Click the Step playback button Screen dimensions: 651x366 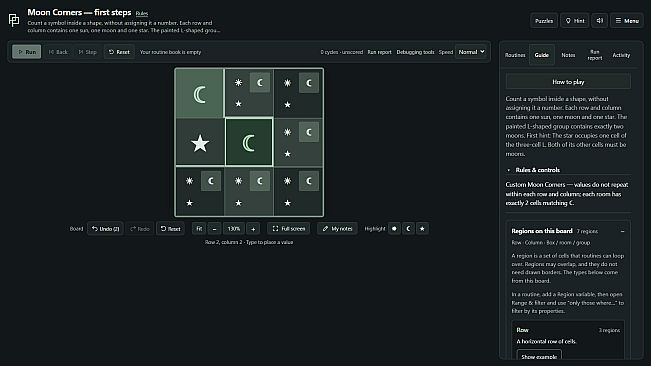(x=88, y=52)
